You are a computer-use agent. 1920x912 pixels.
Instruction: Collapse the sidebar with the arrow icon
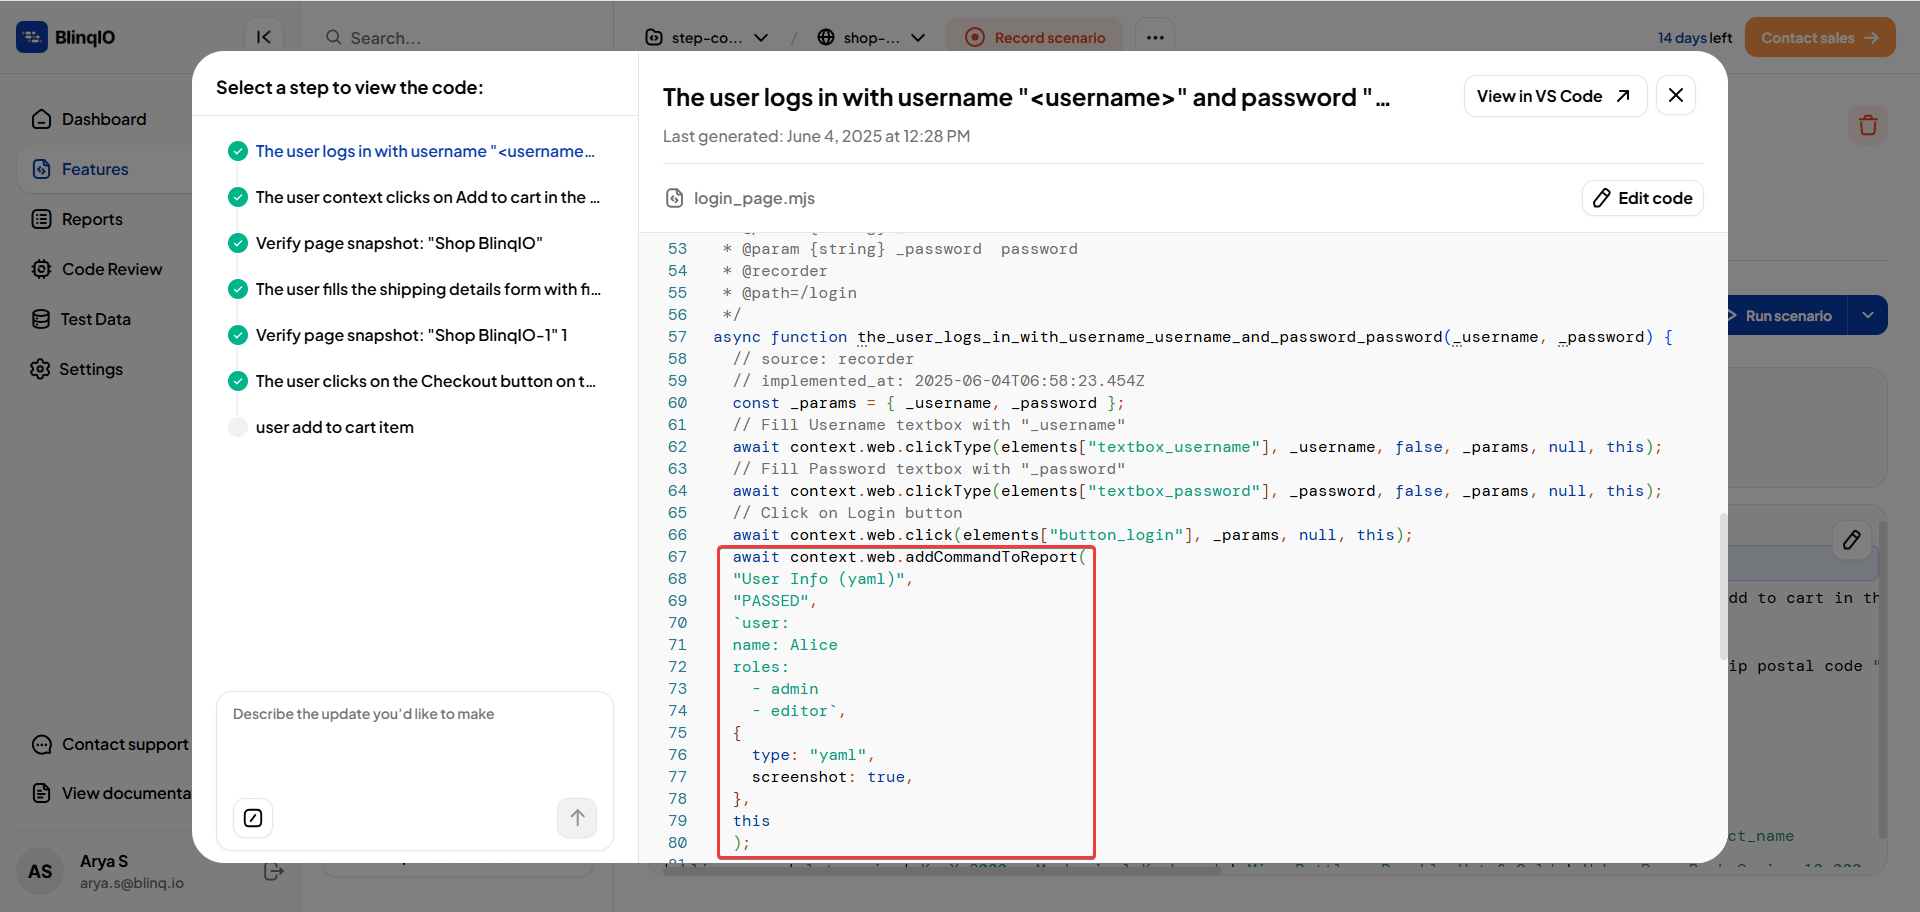point(263,37)
